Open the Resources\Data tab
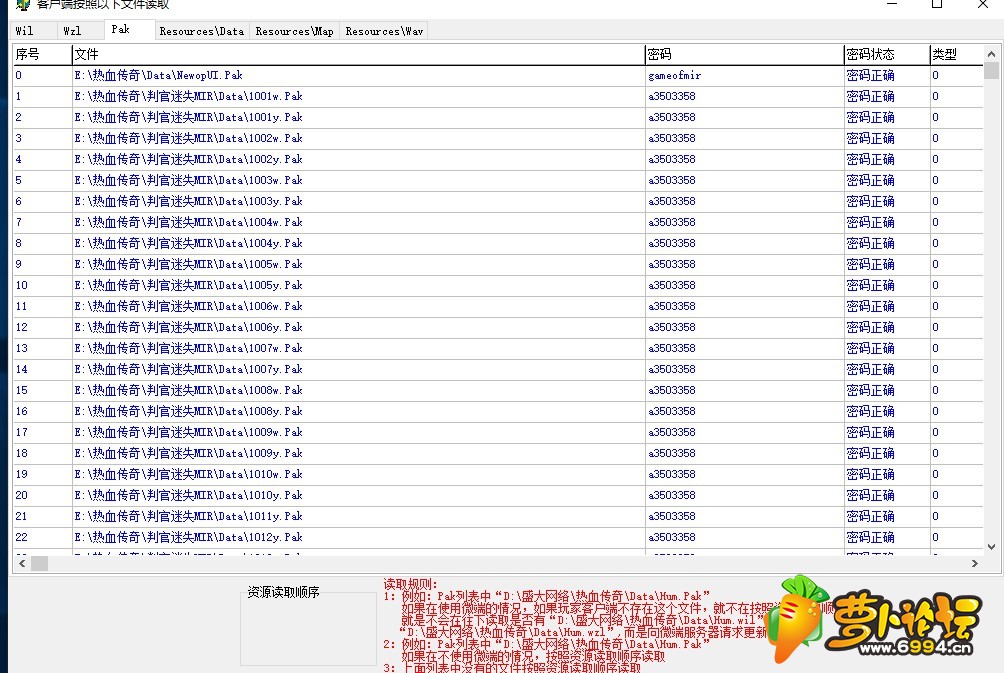 pyautogui.click(x=202, y=31)
